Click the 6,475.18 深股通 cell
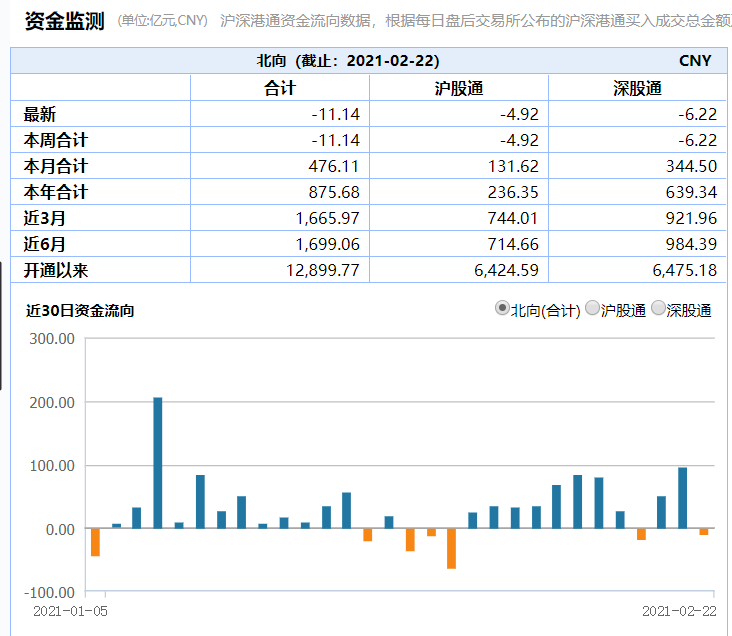 [x=637, y=270]
